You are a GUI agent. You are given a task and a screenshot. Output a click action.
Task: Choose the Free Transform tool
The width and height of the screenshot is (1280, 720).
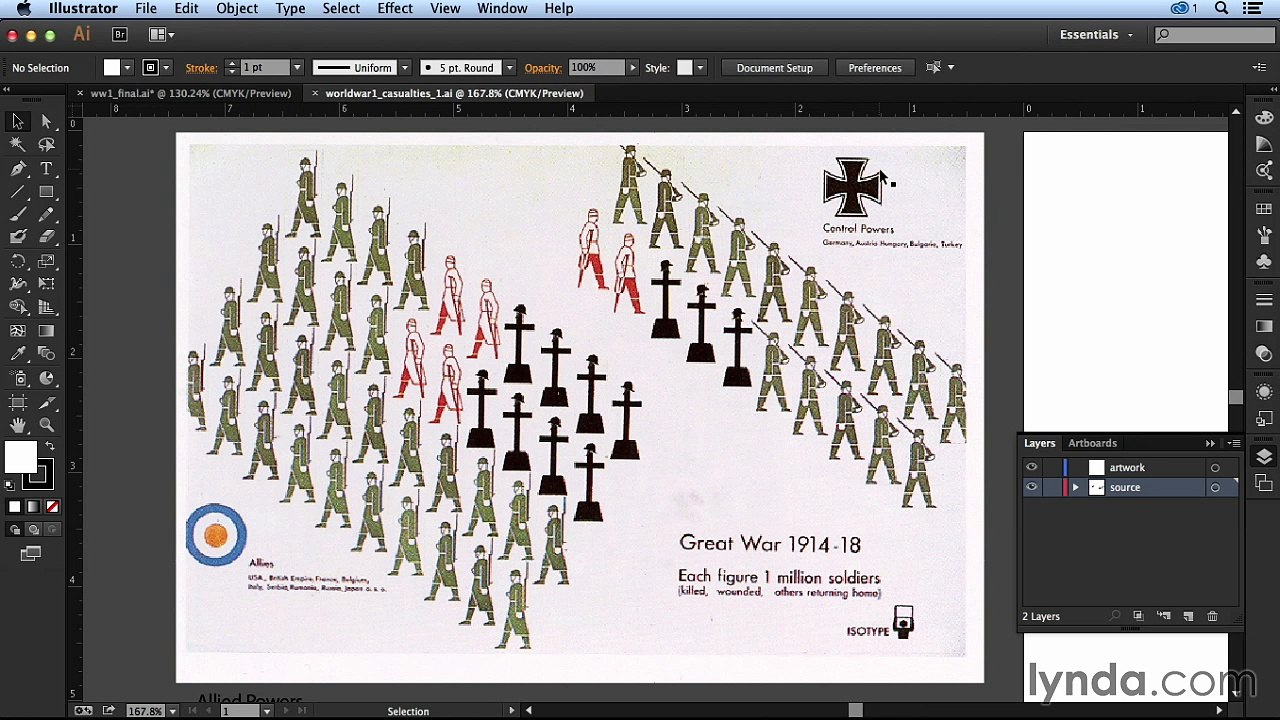coord(46,285)
